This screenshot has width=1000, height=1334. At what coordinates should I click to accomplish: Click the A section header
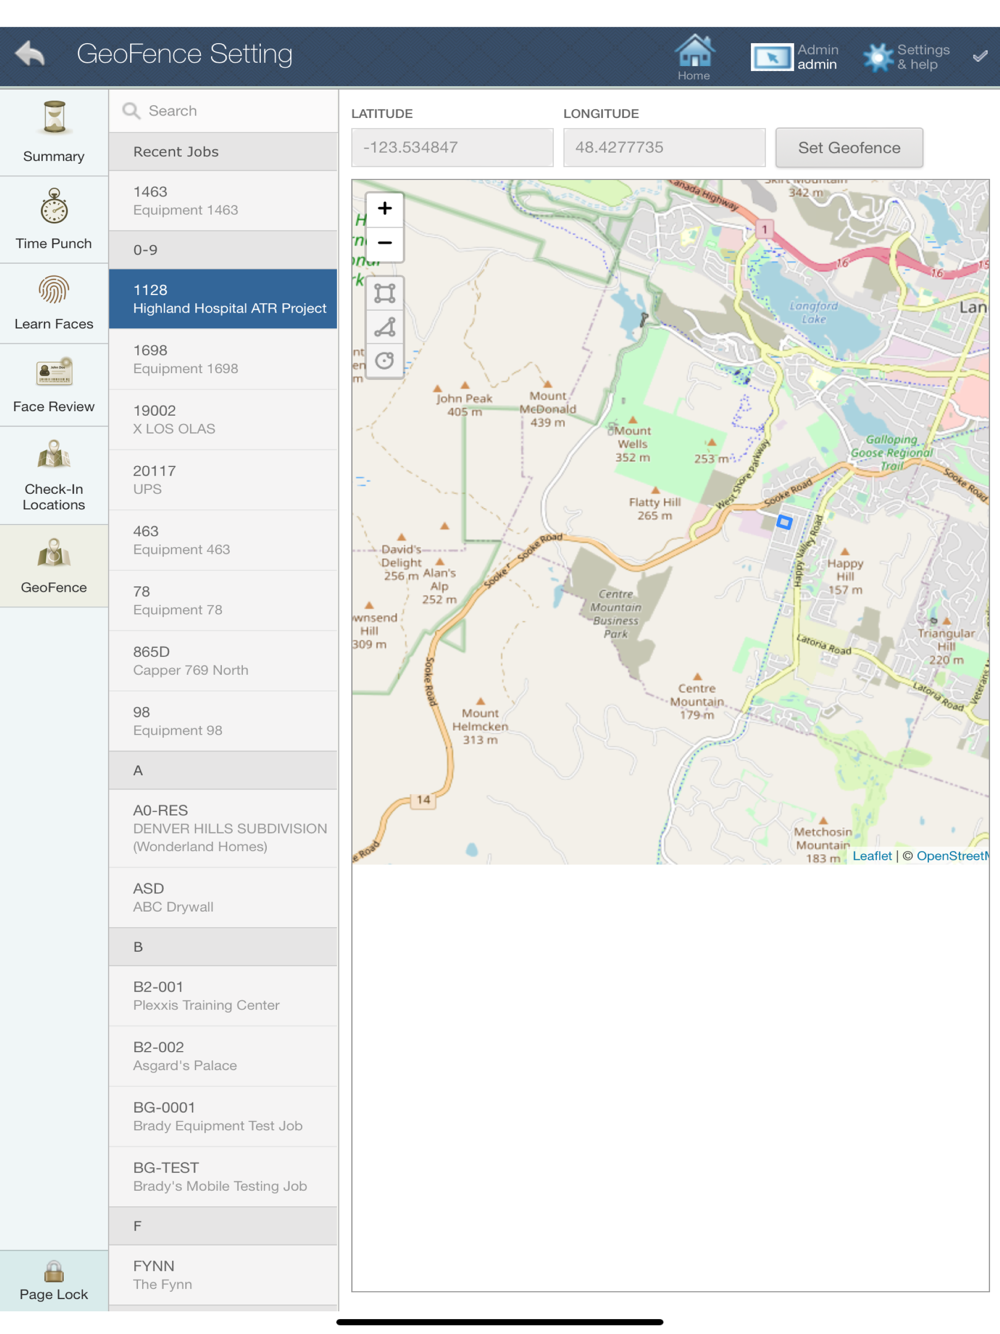click(223, 771)
